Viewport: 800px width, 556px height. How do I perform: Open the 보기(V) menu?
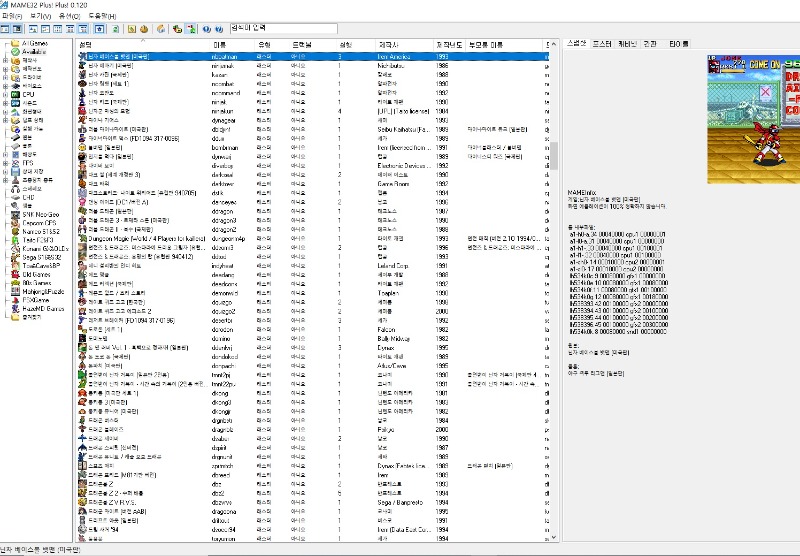[40, 16]
